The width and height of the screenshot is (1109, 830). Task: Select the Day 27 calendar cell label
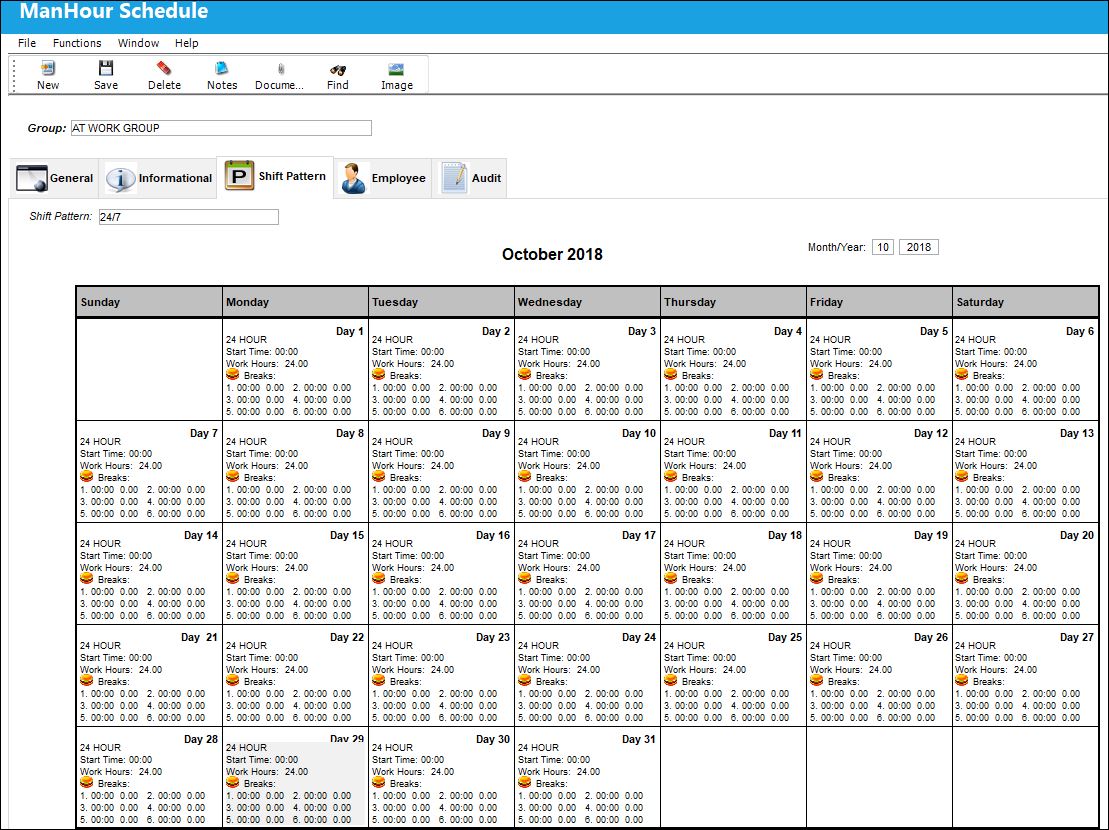coord(1076,637)
